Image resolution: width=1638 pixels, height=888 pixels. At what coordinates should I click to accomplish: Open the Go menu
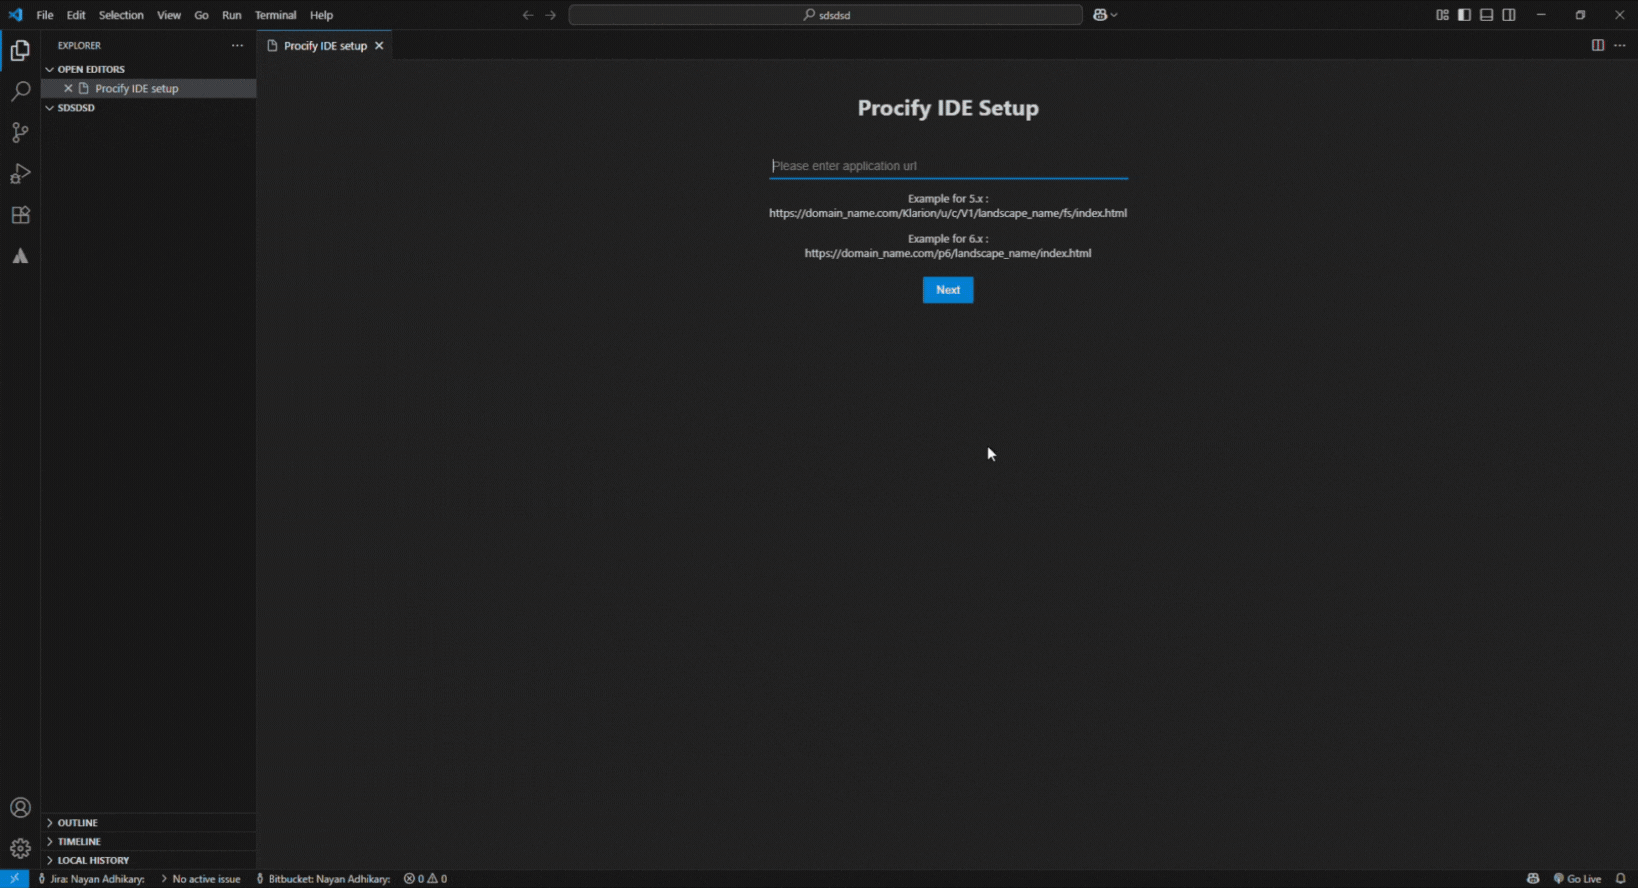201,15
